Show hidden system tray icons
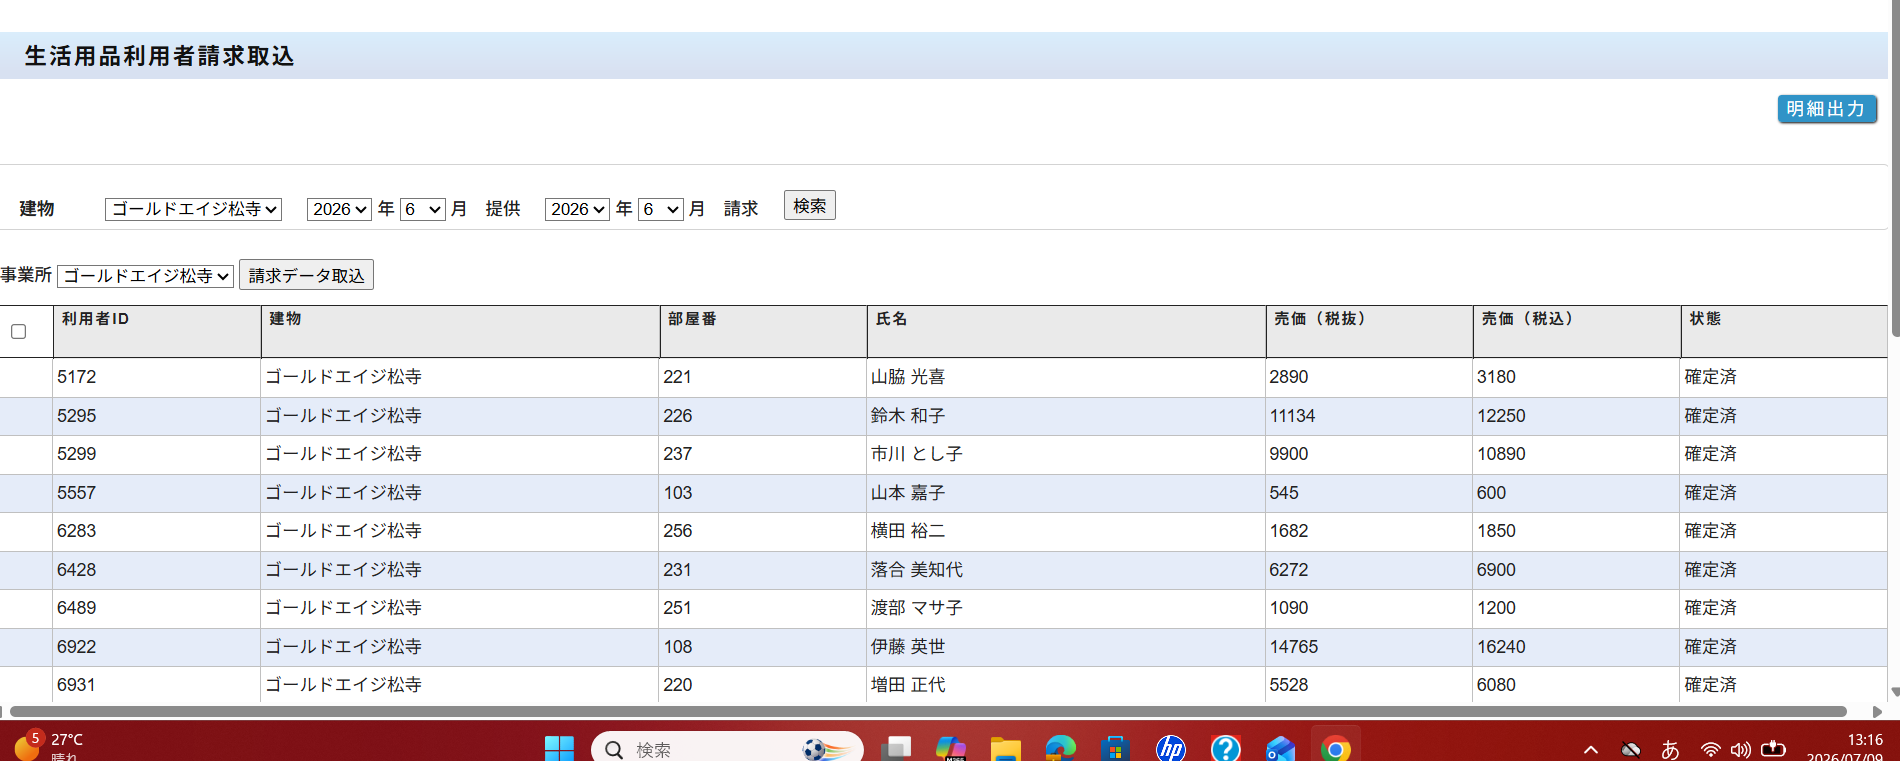Screen dimensions: 1900x761 click(1591, 749)
